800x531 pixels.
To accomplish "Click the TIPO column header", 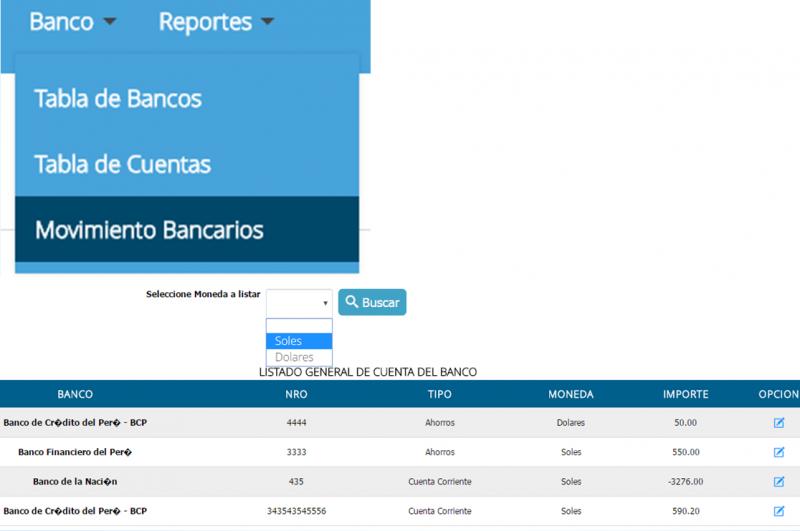I will click(x=440, y=394).
